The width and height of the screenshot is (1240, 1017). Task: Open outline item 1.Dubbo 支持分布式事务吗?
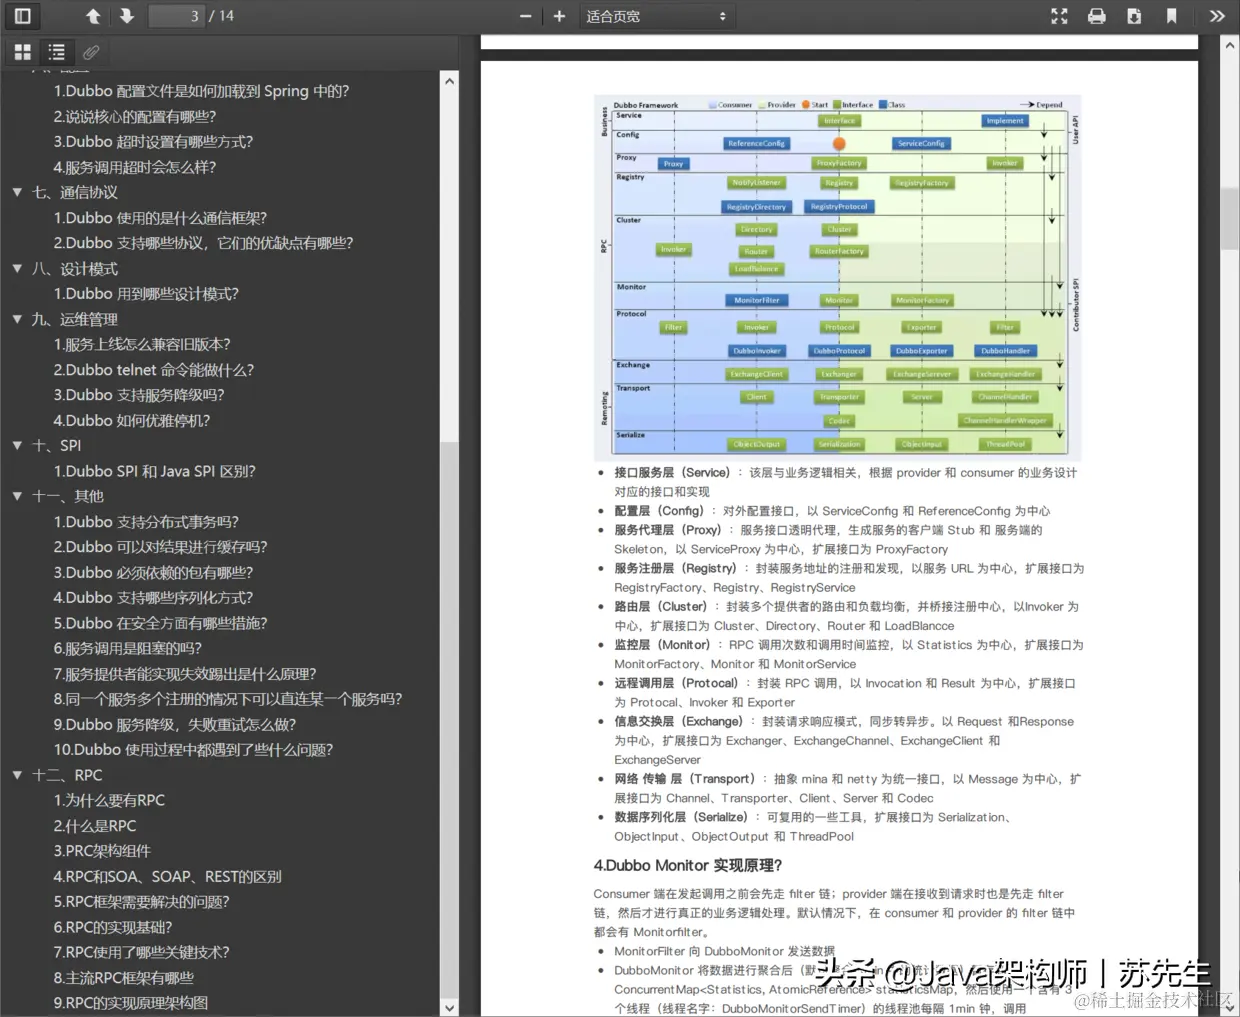[x=146, y=522]
